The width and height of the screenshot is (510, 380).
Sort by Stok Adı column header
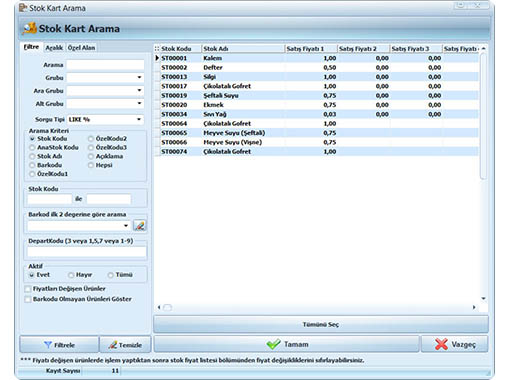tap(243, 49)
